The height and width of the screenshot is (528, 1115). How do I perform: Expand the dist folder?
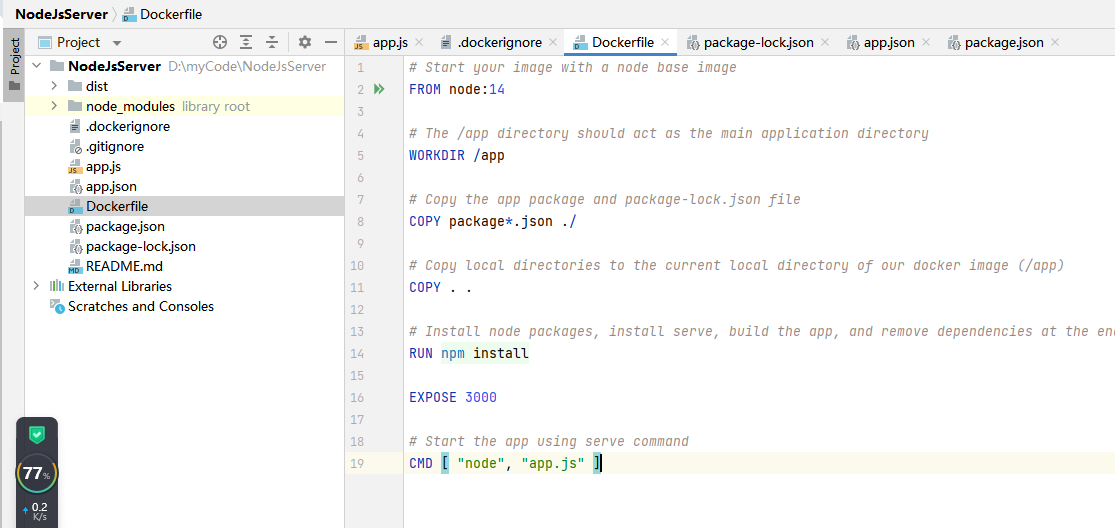tap(54, 86)
